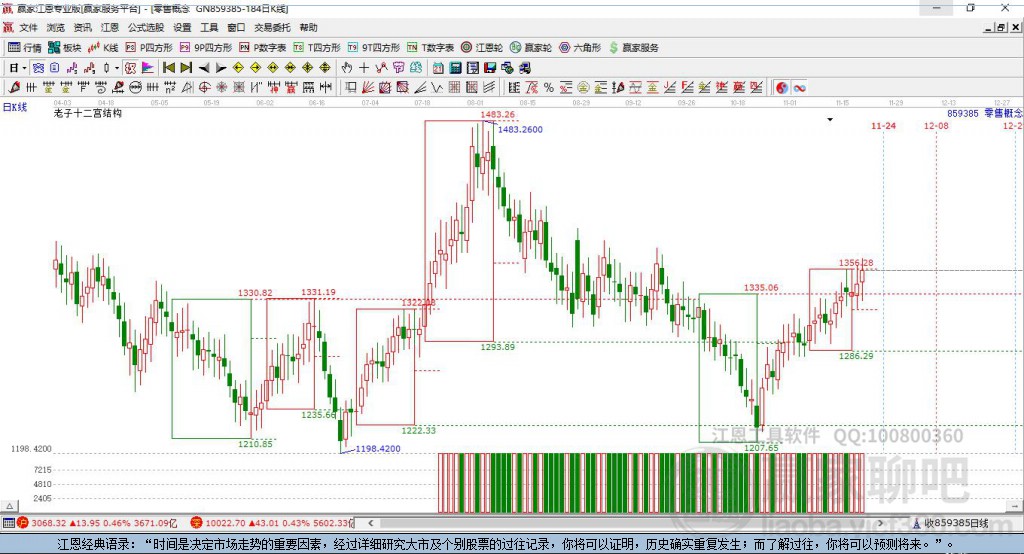This screenshot has width=1024, height=554.
Task: Launch the 赢家轮 wheel tool
Action: (531, 48)
